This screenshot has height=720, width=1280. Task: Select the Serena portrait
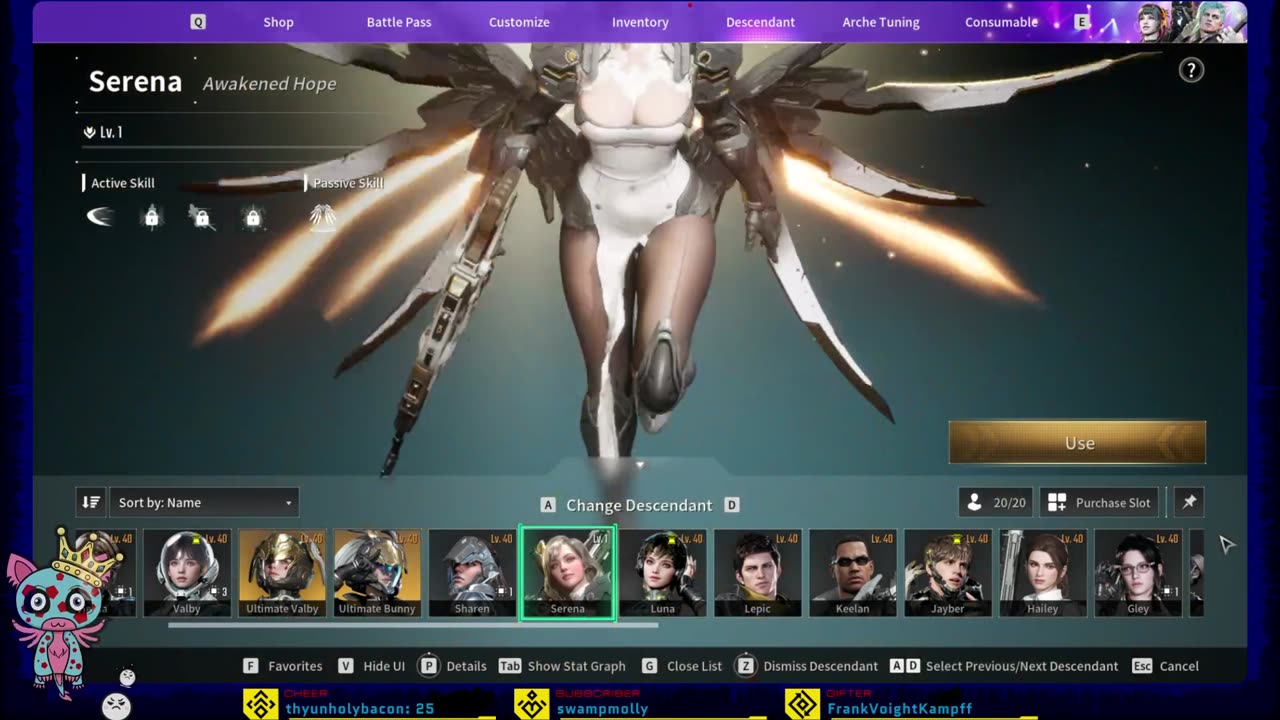point(567,573)
